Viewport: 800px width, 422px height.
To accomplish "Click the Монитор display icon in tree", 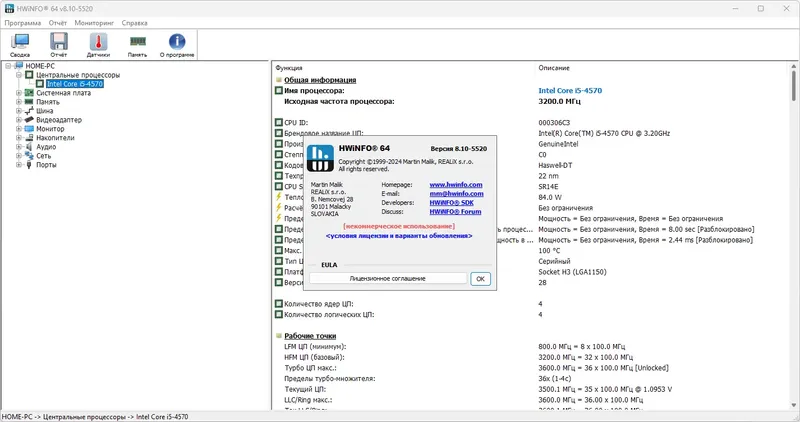I will (x=29, y=129).
